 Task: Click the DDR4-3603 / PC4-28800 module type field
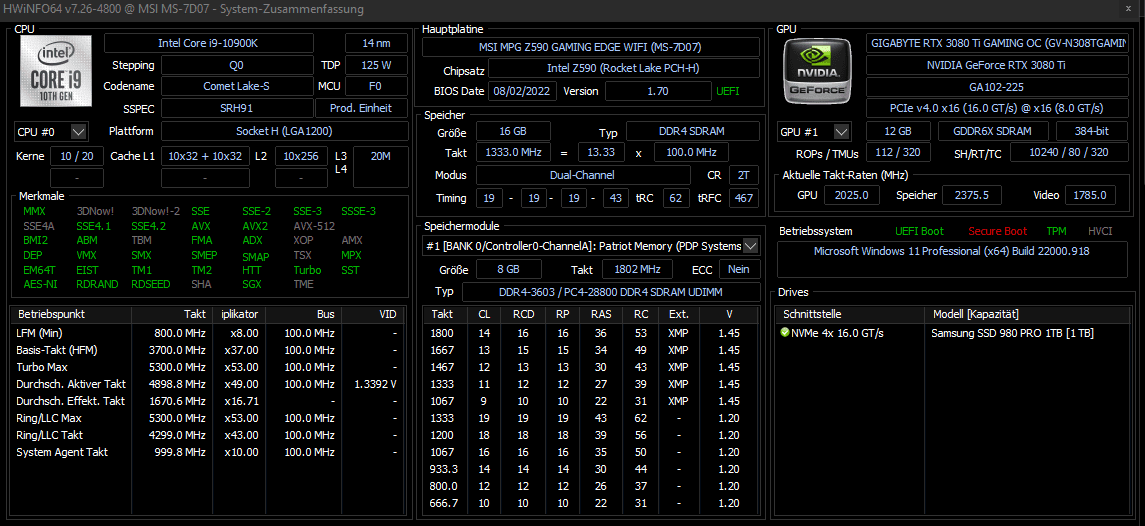point(610,291)
